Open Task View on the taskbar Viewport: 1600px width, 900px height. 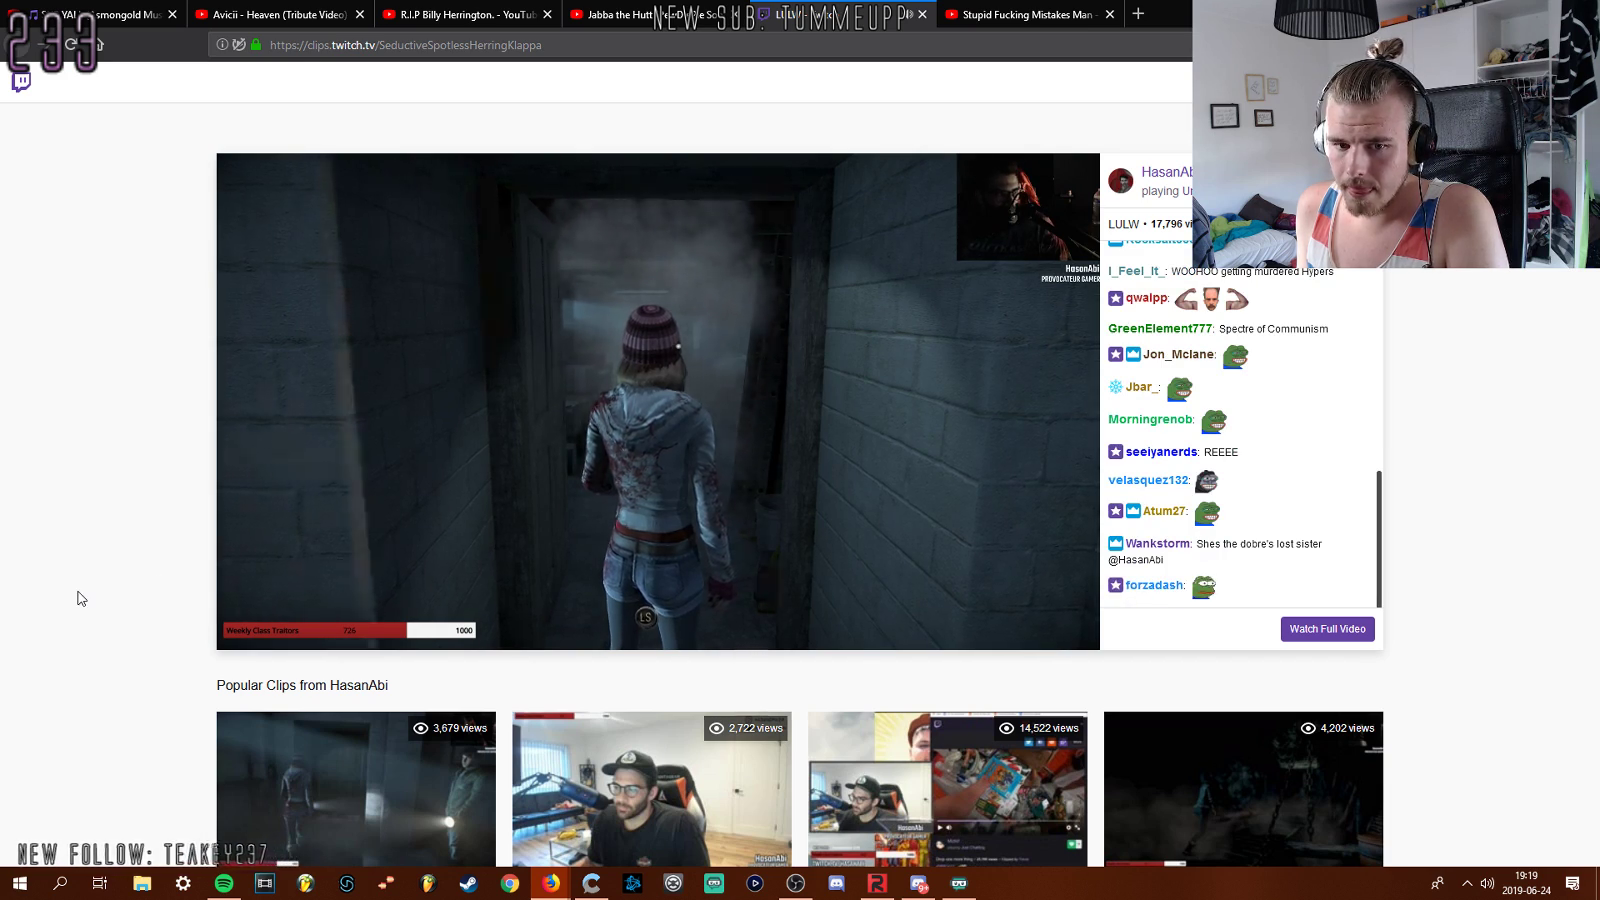coord(100,883)
